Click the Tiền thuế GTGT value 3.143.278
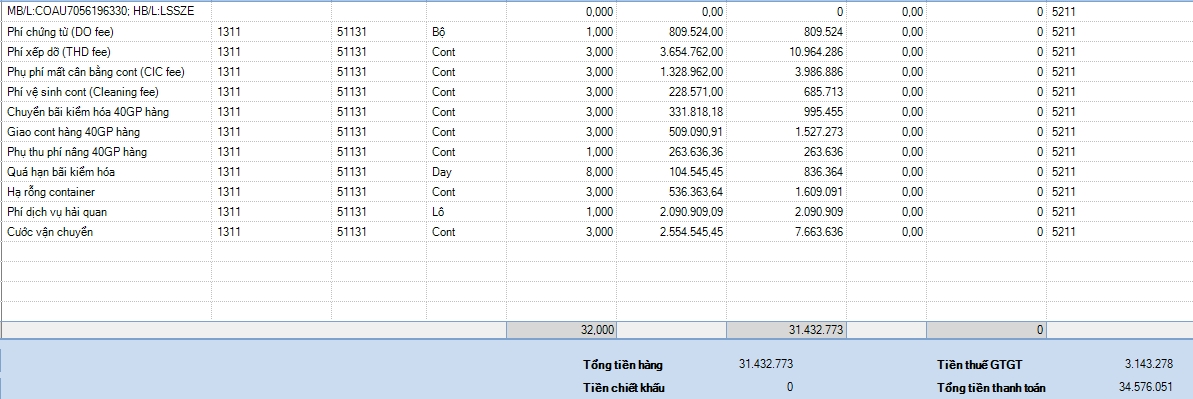 [1148, 364]
